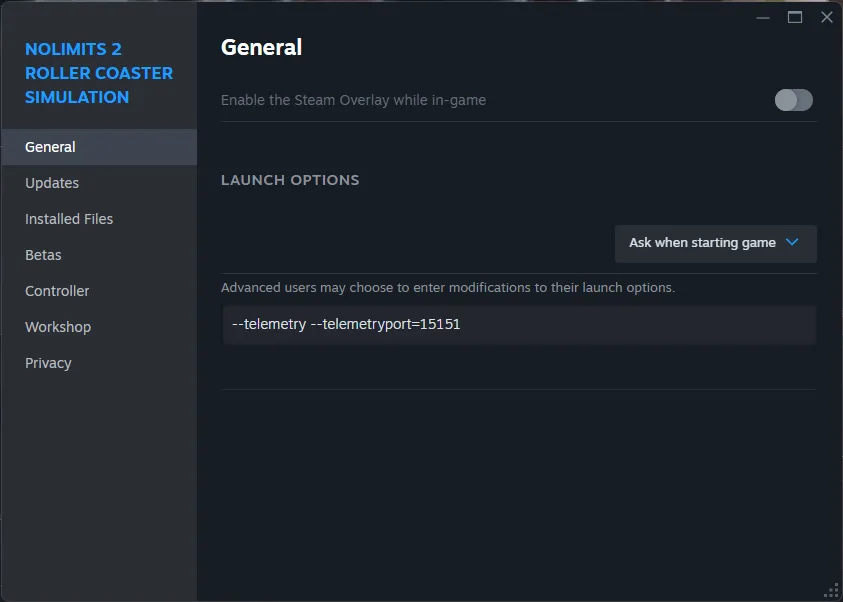Image resolution: width=843 pixels, height=602 pixels.
Task: Open the General settings tab
Action: point(99,147)
